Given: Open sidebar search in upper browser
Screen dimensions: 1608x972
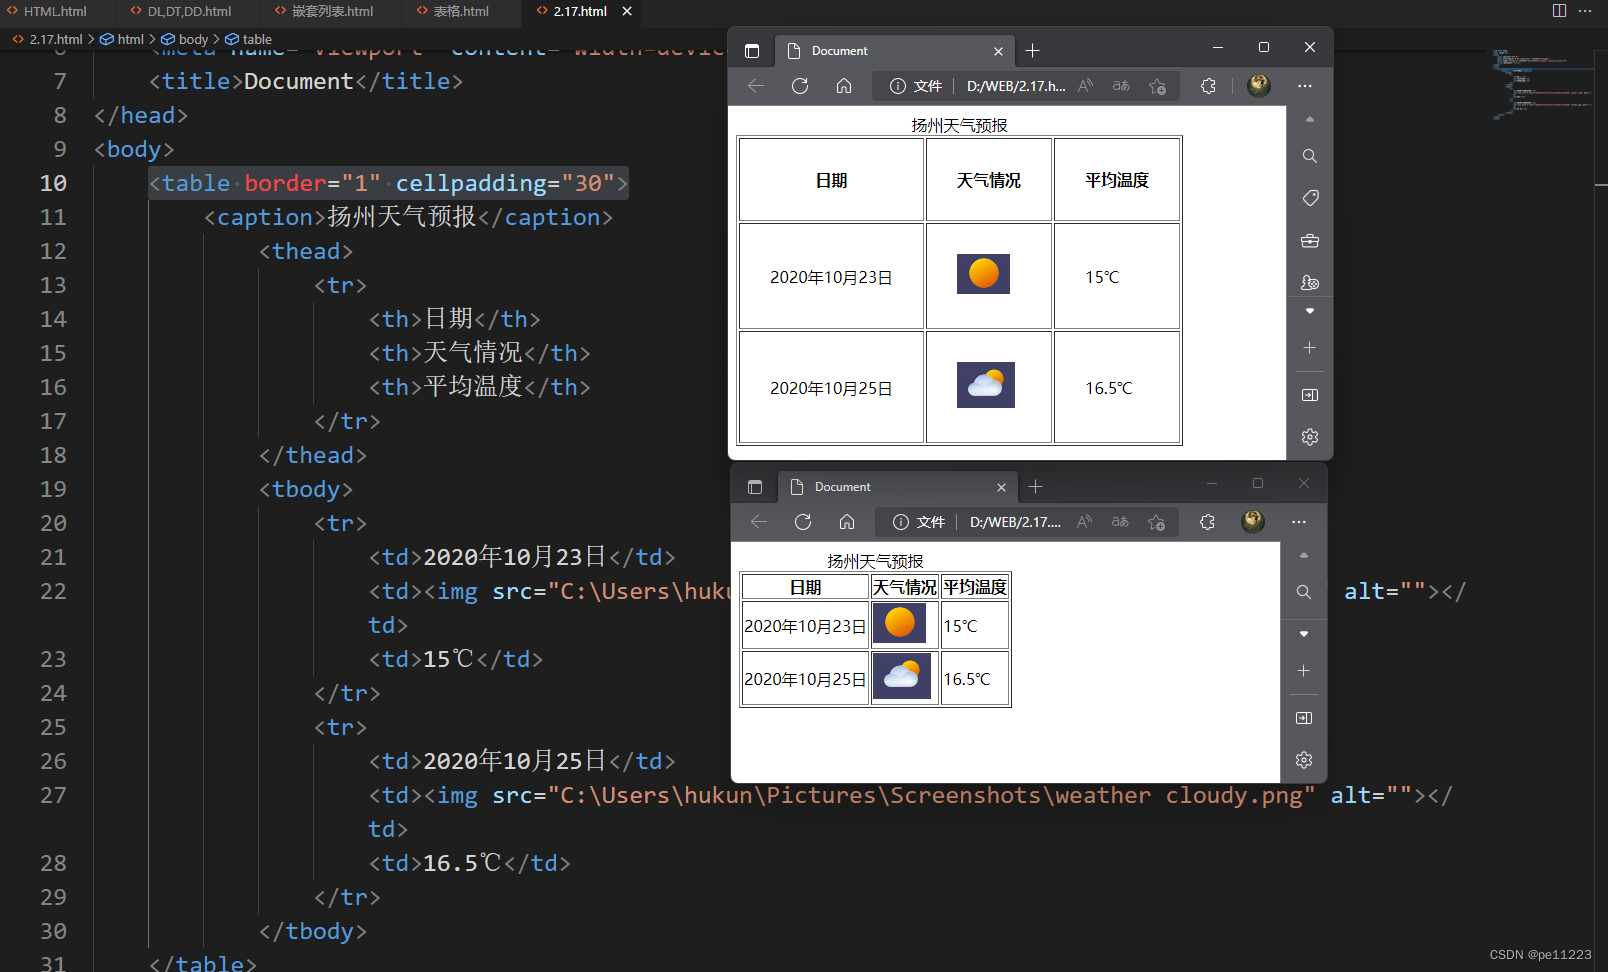Looking at the screenshot, I should click(1310, 156).
